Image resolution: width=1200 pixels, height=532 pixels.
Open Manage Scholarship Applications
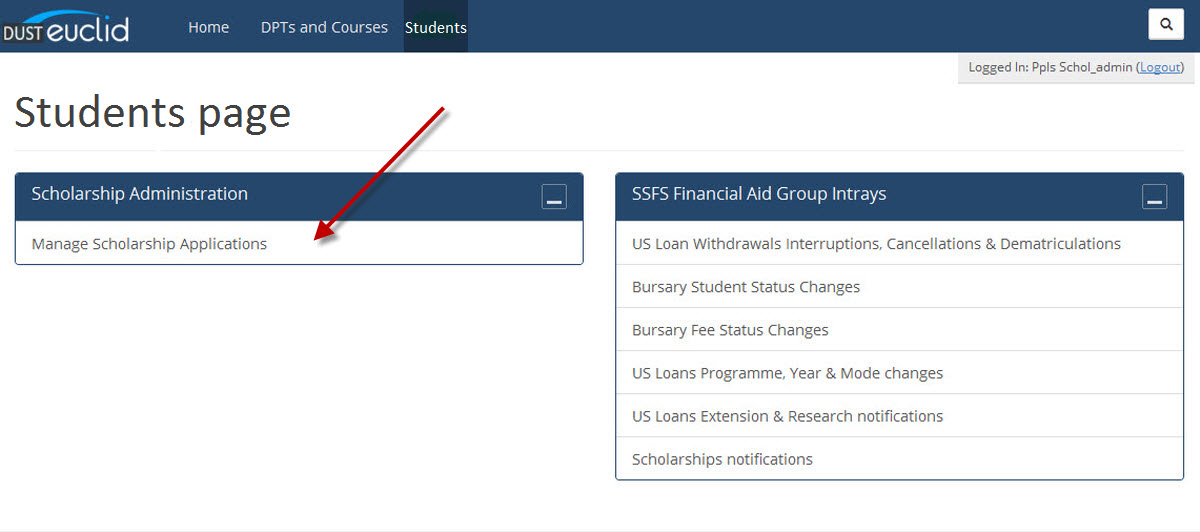pyautogui.click(x=149, y=244)
